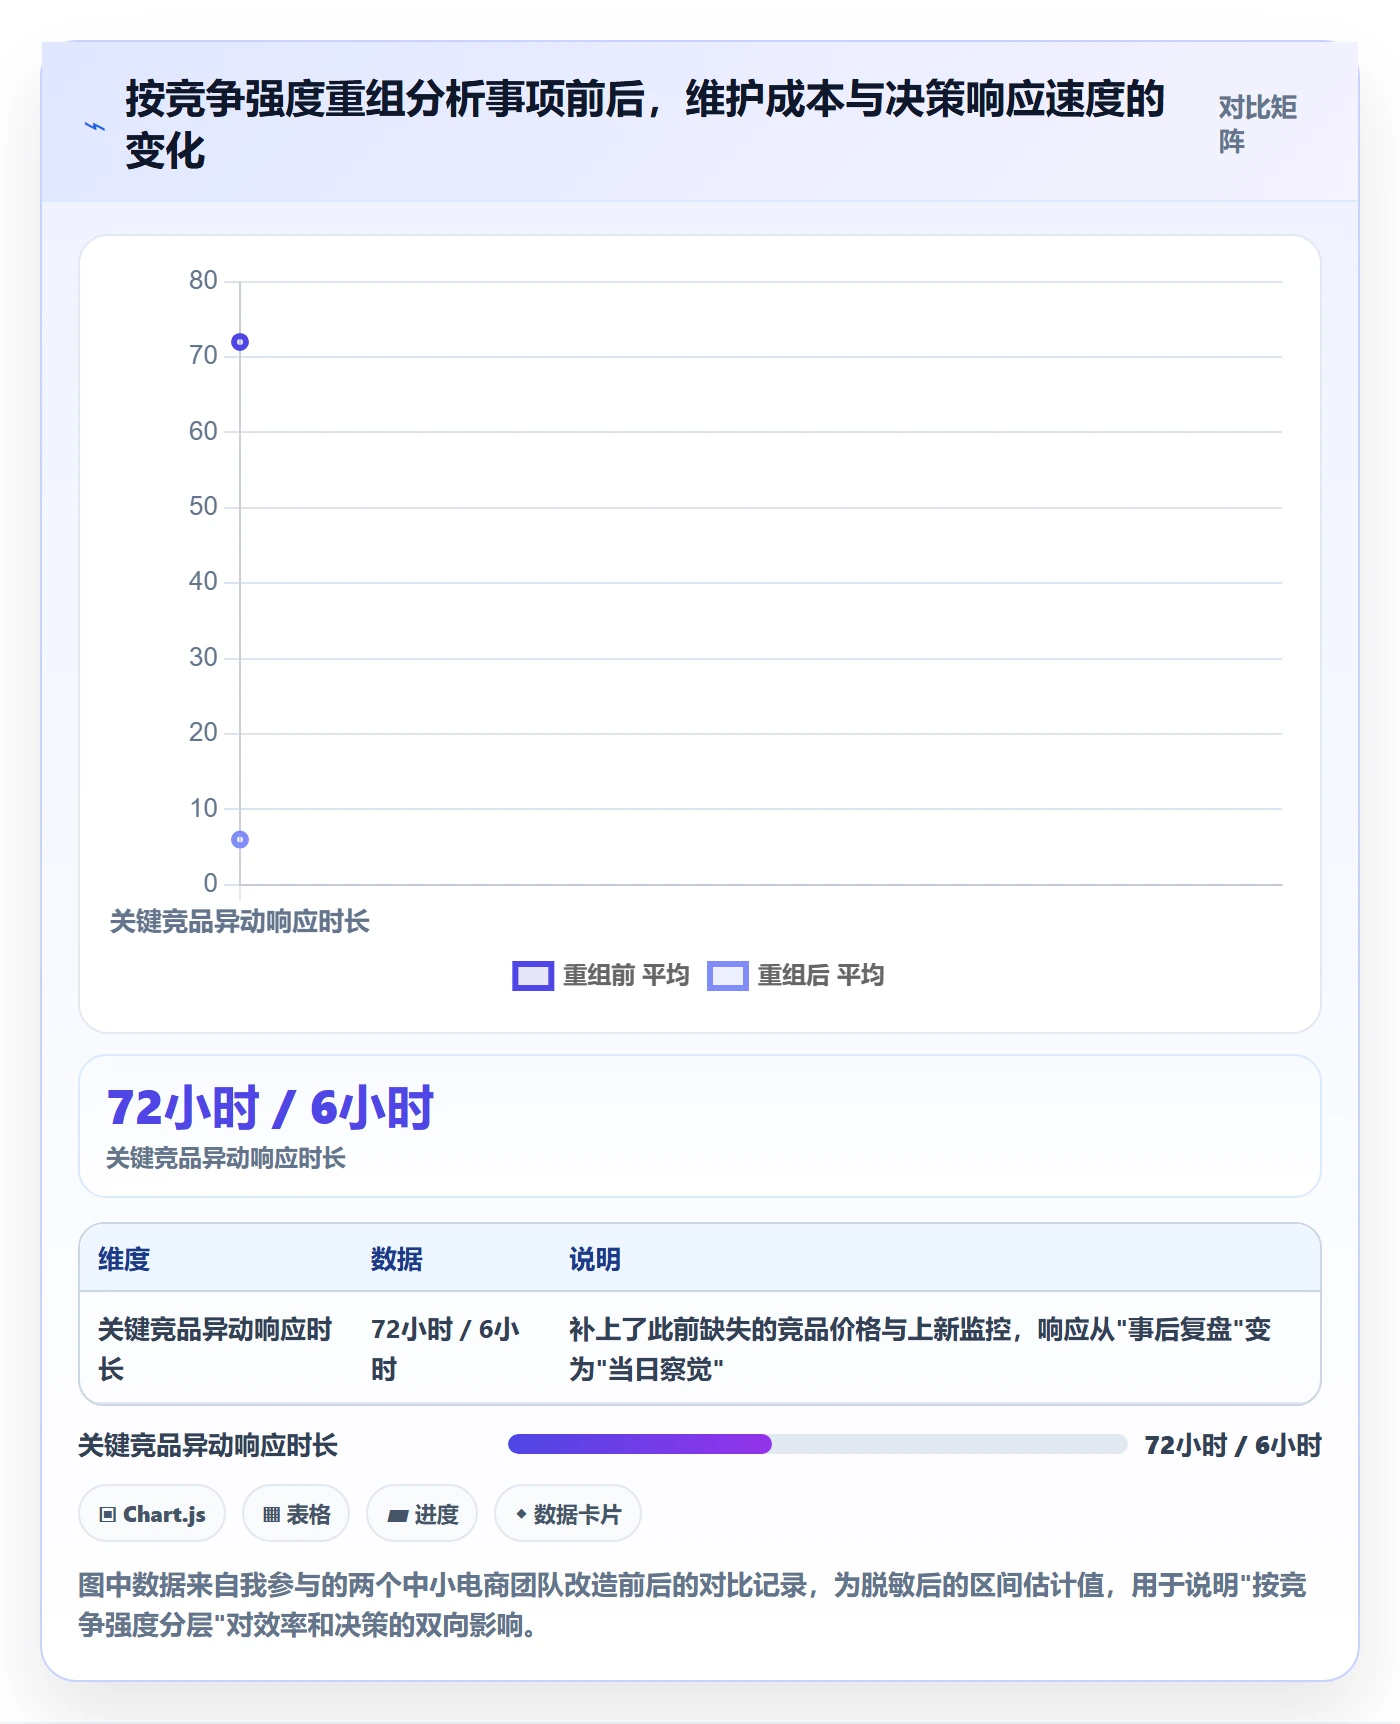
Task: Click the 重组后 data point at 6
Action: tap(240, 840)
